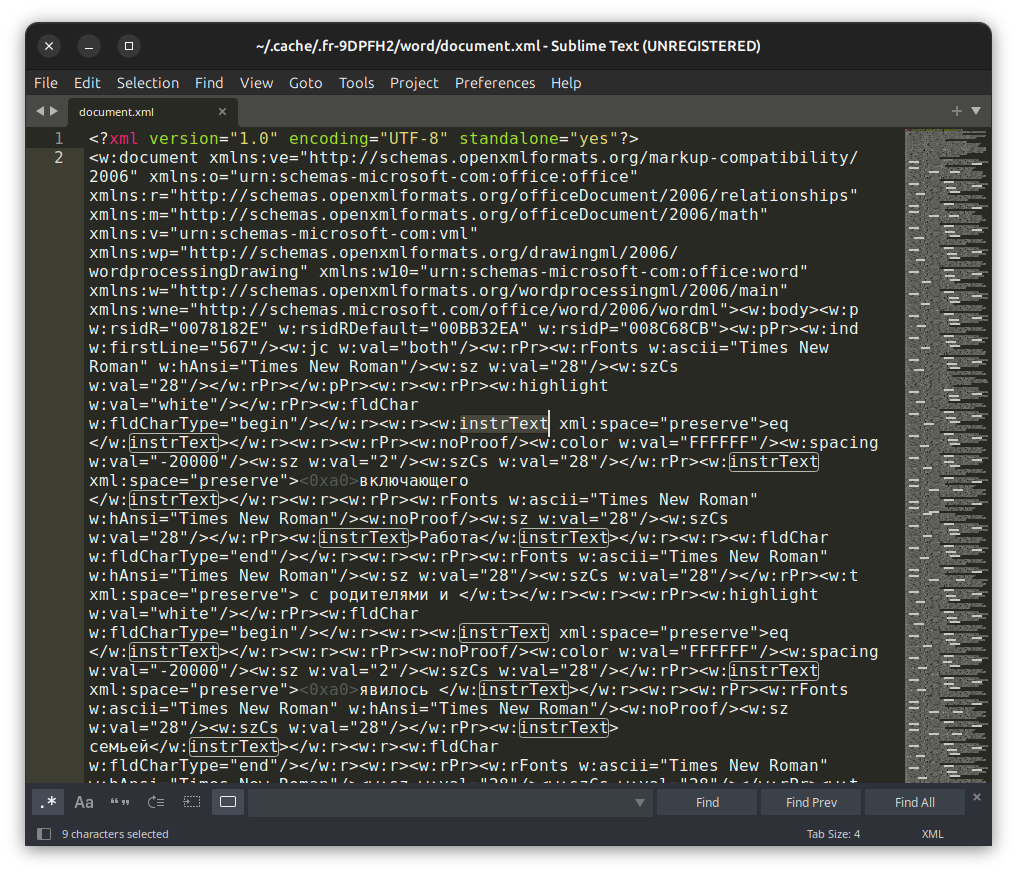Click the word encoding in line 1
The height and width of the screenshot is (874, 1017).
point(329,139)
